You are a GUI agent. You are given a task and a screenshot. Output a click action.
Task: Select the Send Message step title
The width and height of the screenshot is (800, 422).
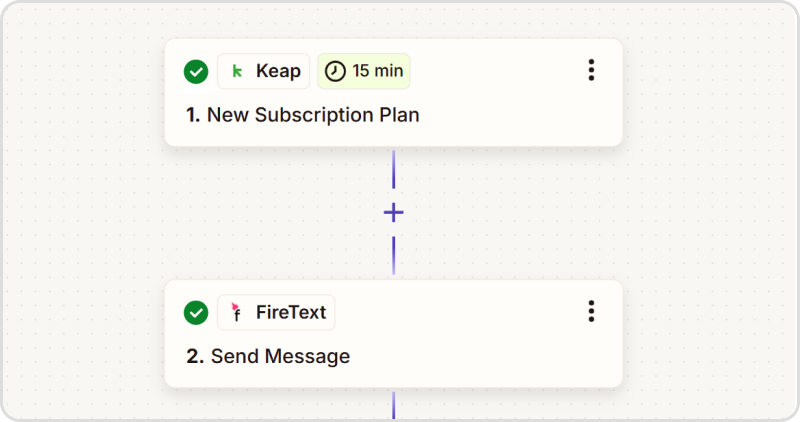[280, 356]
